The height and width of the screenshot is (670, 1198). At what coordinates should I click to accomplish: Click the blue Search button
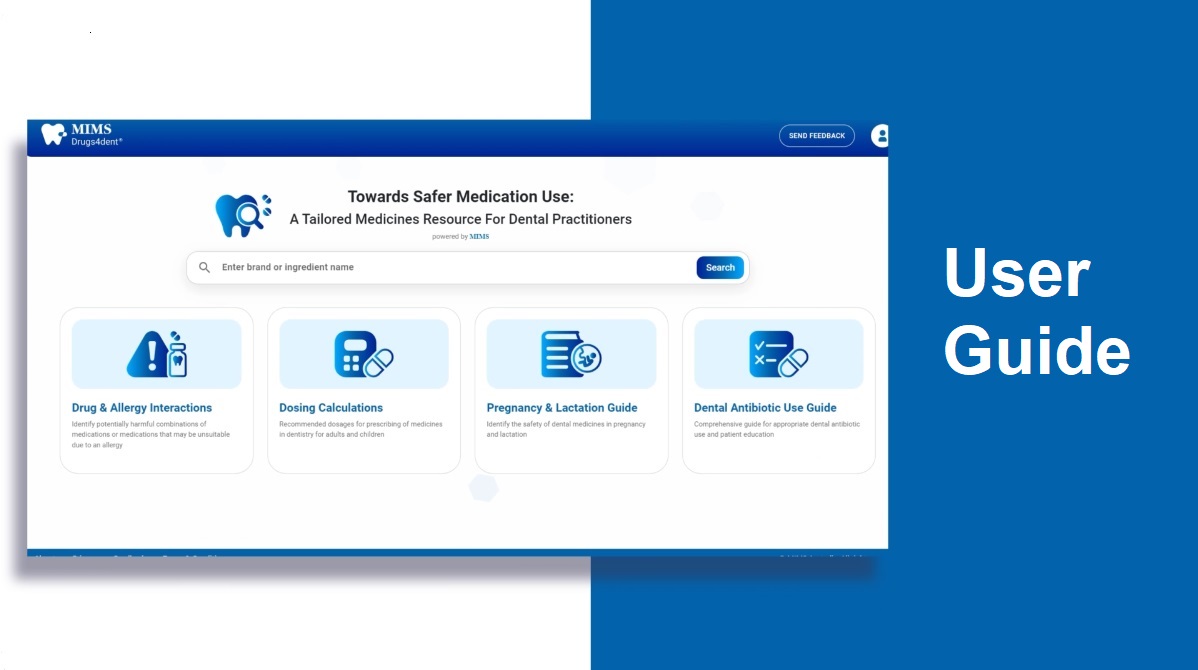[x=720, y=268]
